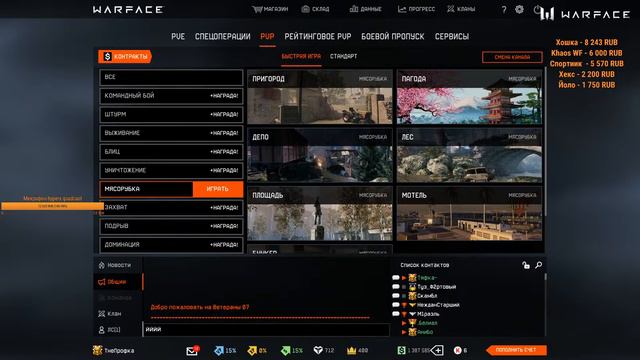
Task: Open the Клан chat channel icon
Action: tap(102, 313)
